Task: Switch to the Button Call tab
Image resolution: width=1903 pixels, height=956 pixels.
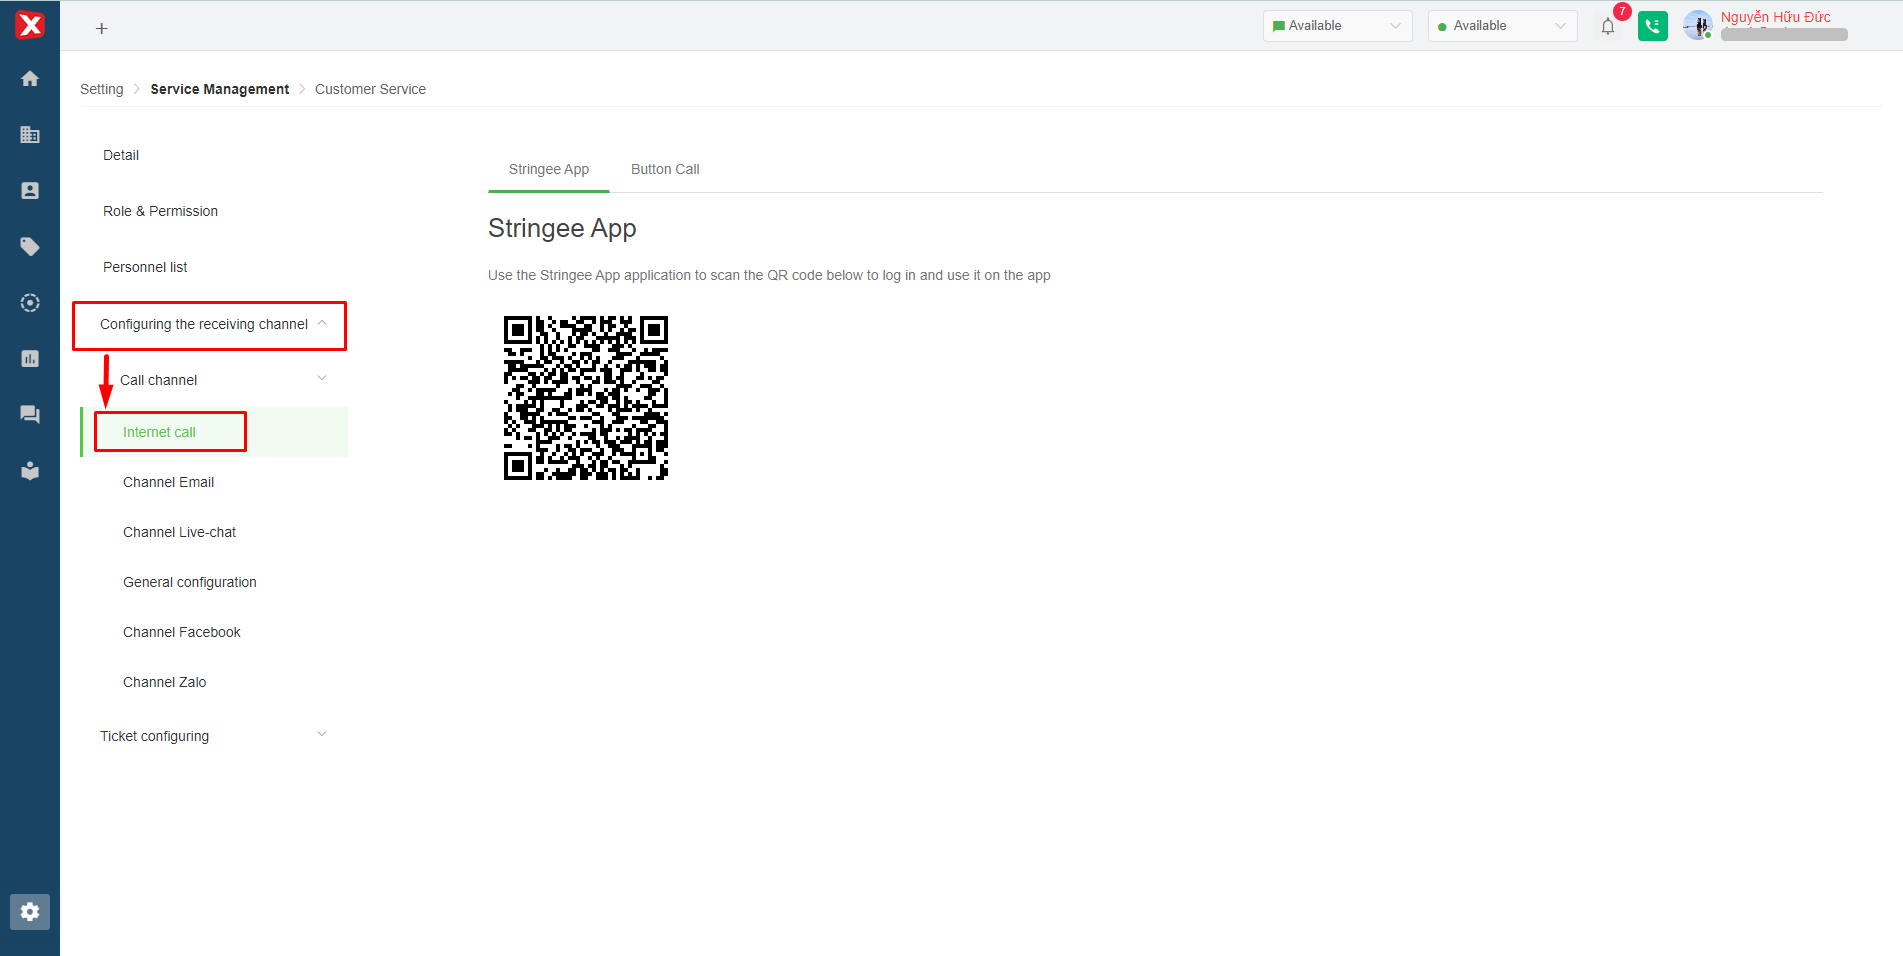Action: pyautogui.click(x=665, y=170)
